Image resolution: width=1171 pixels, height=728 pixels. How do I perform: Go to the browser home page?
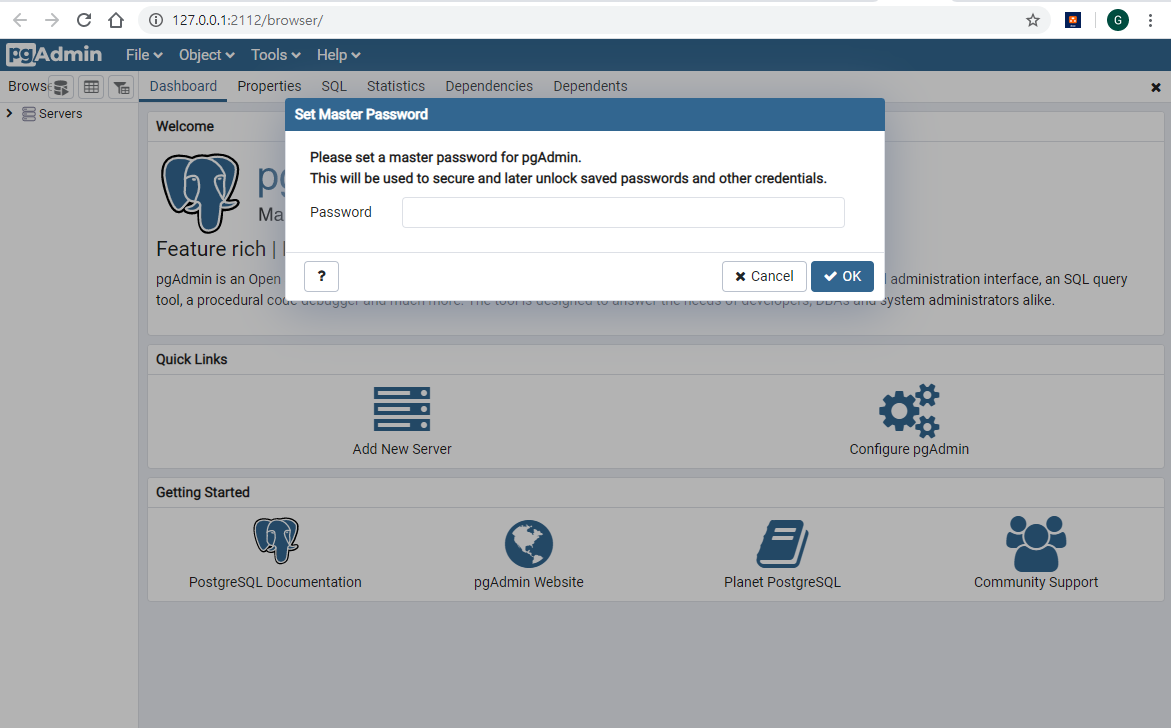116,20
